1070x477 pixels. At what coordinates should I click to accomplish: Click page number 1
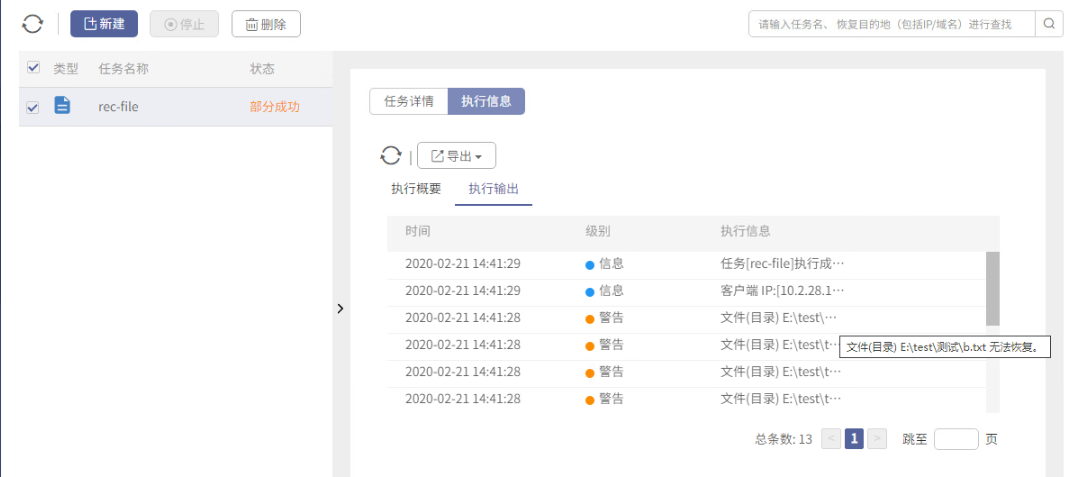[854, 439]
